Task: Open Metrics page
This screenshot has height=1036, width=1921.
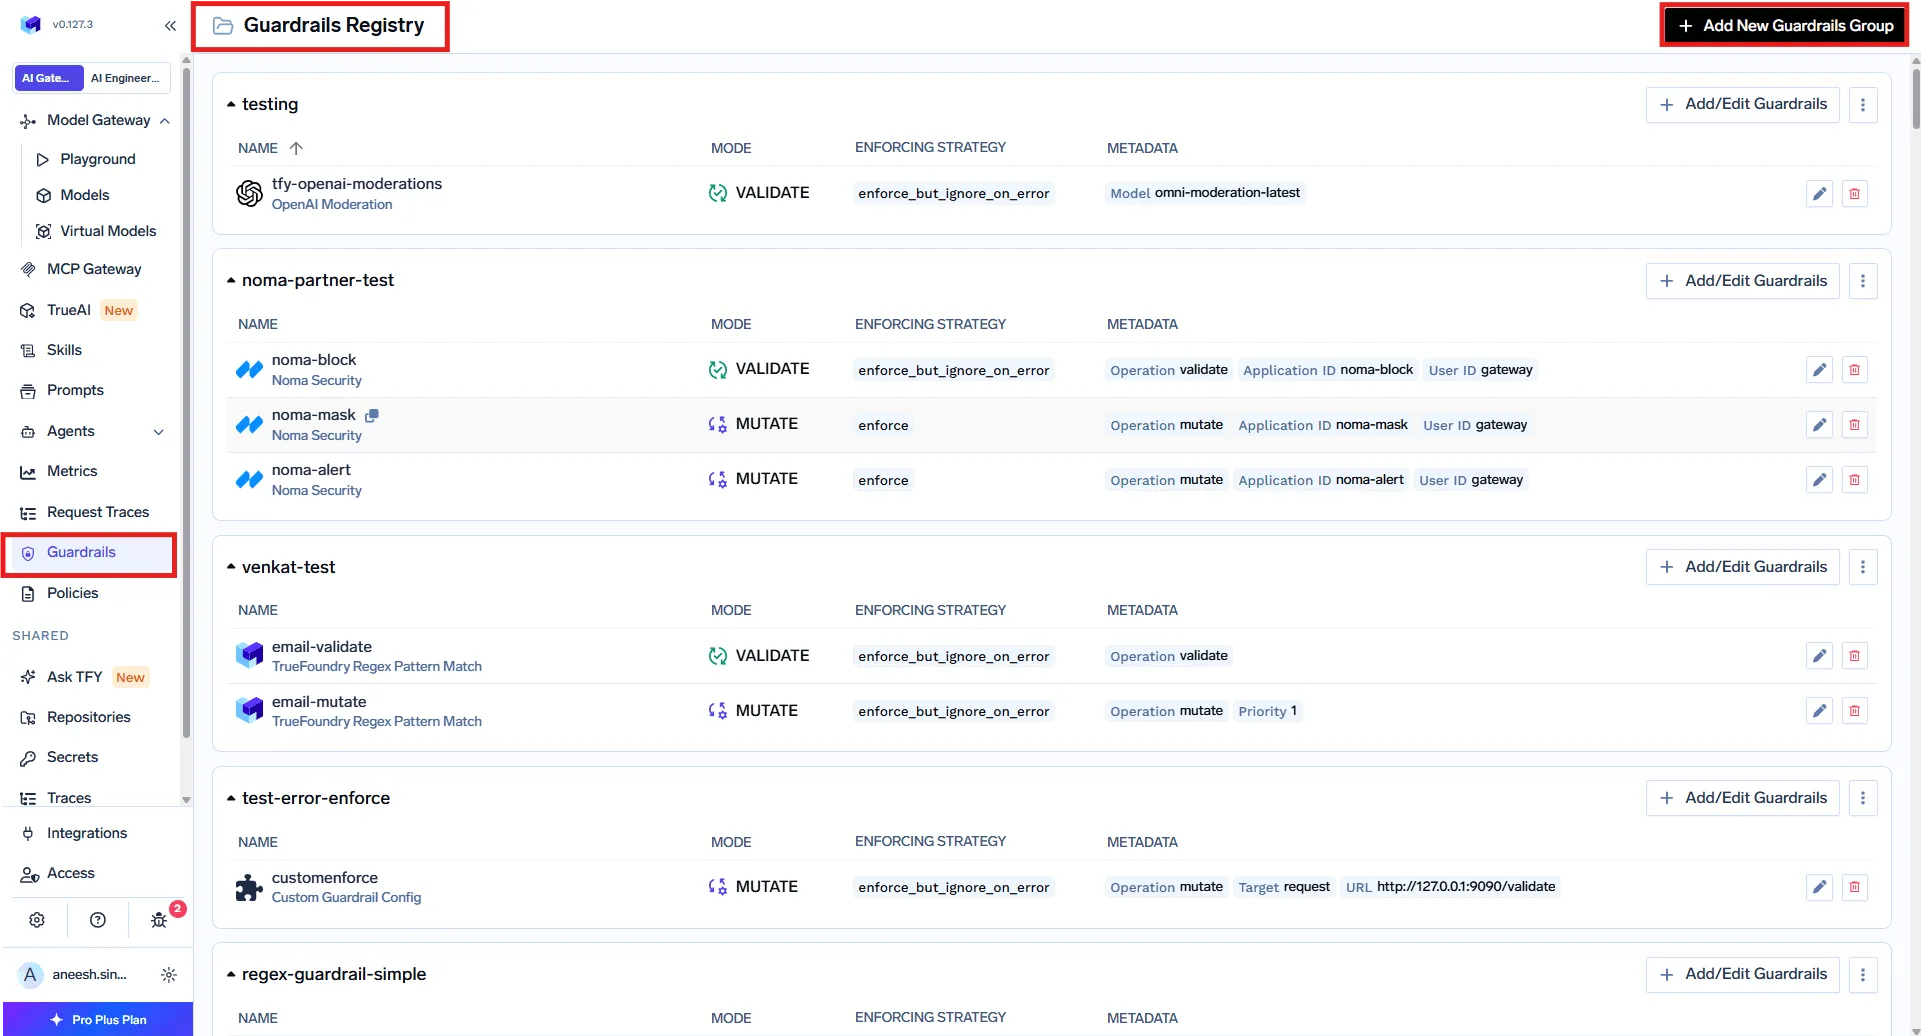Action: [72, 471]
